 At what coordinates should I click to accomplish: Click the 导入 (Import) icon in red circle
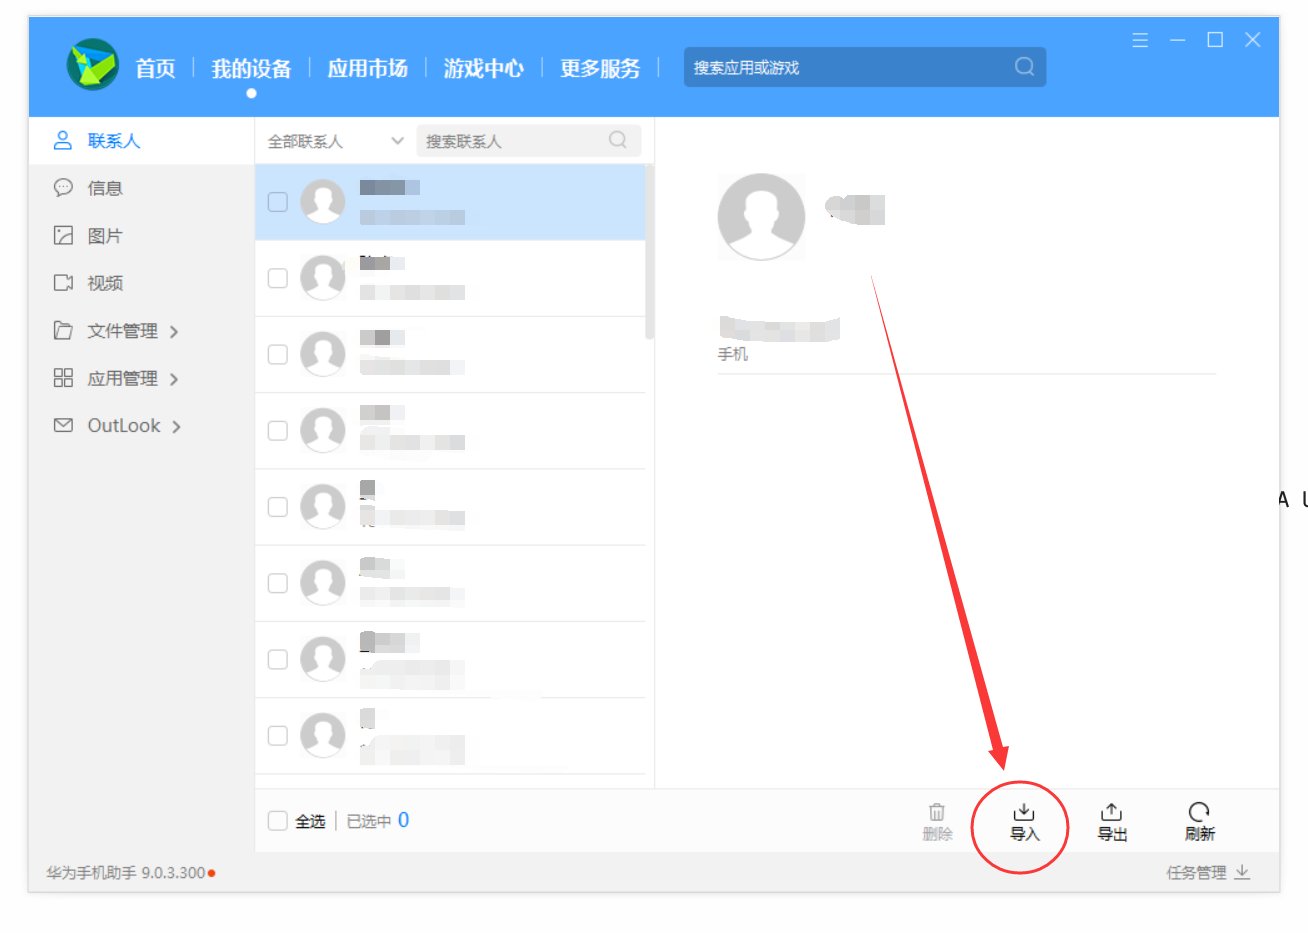coord(1022,820)
